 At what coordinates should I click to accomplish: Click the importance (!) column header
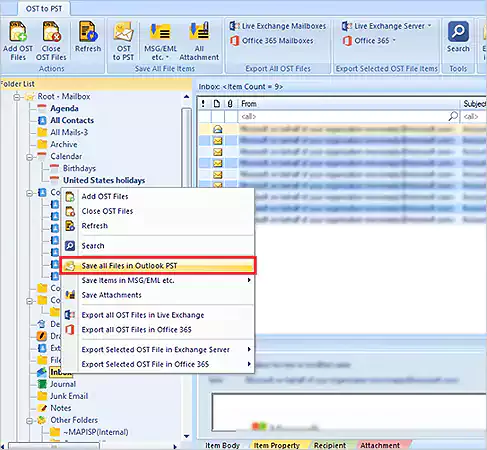[x=203, y=104]
